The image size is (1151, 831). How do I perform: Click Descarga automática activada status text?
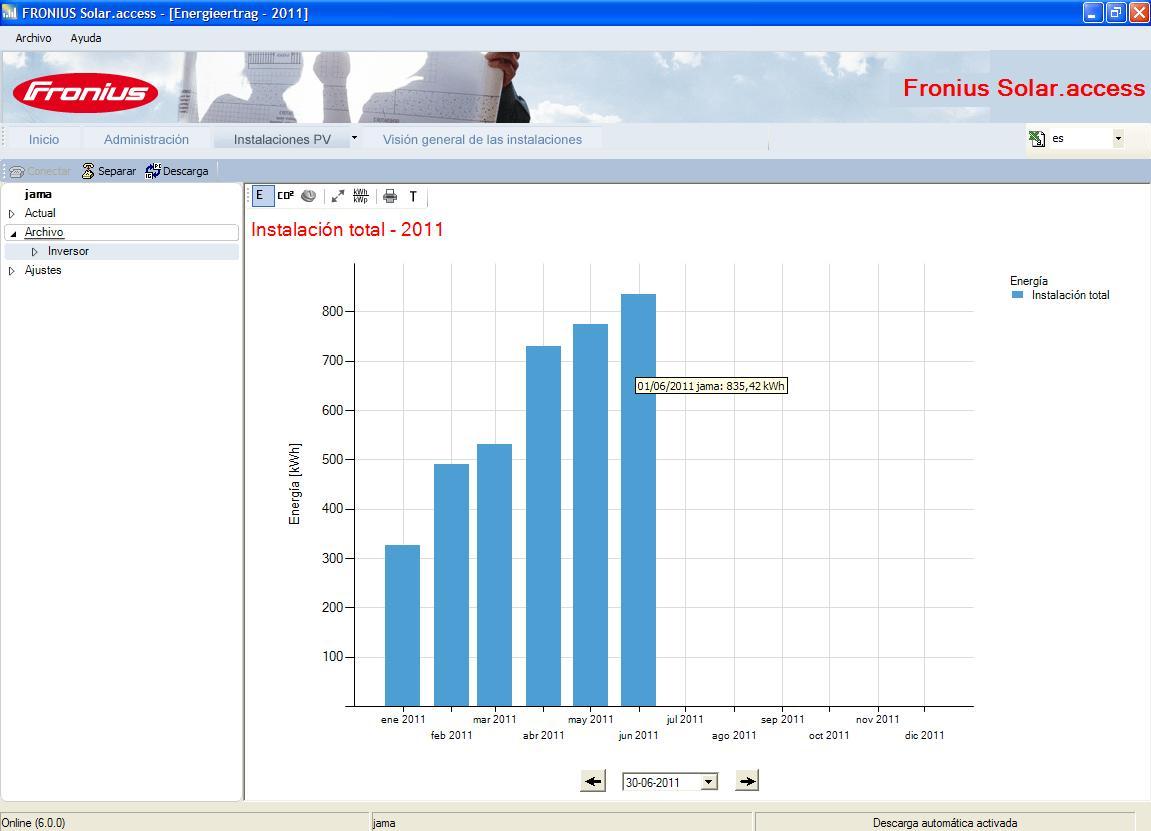945,823
